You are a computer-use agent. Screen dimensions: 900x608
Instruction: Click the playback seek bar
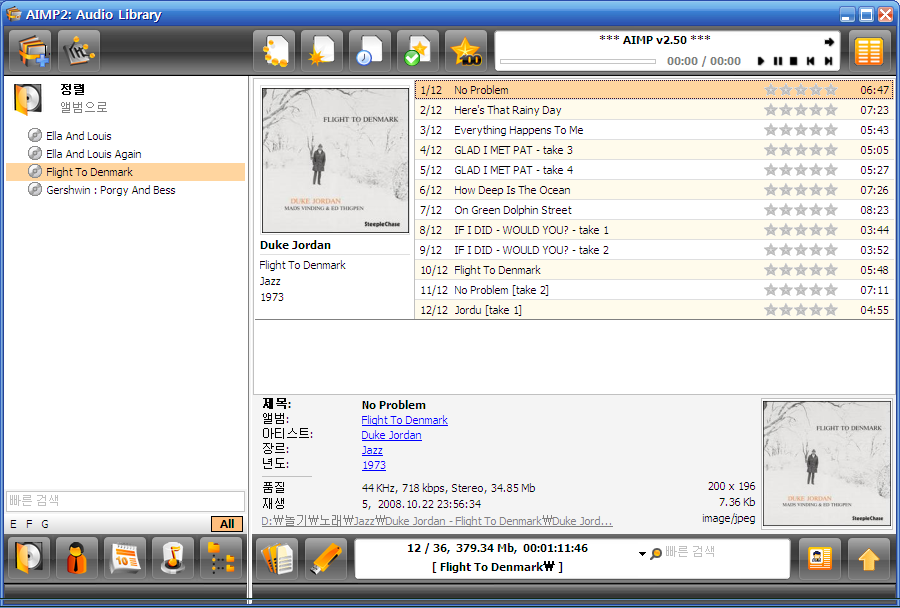(x=577, y=61)
